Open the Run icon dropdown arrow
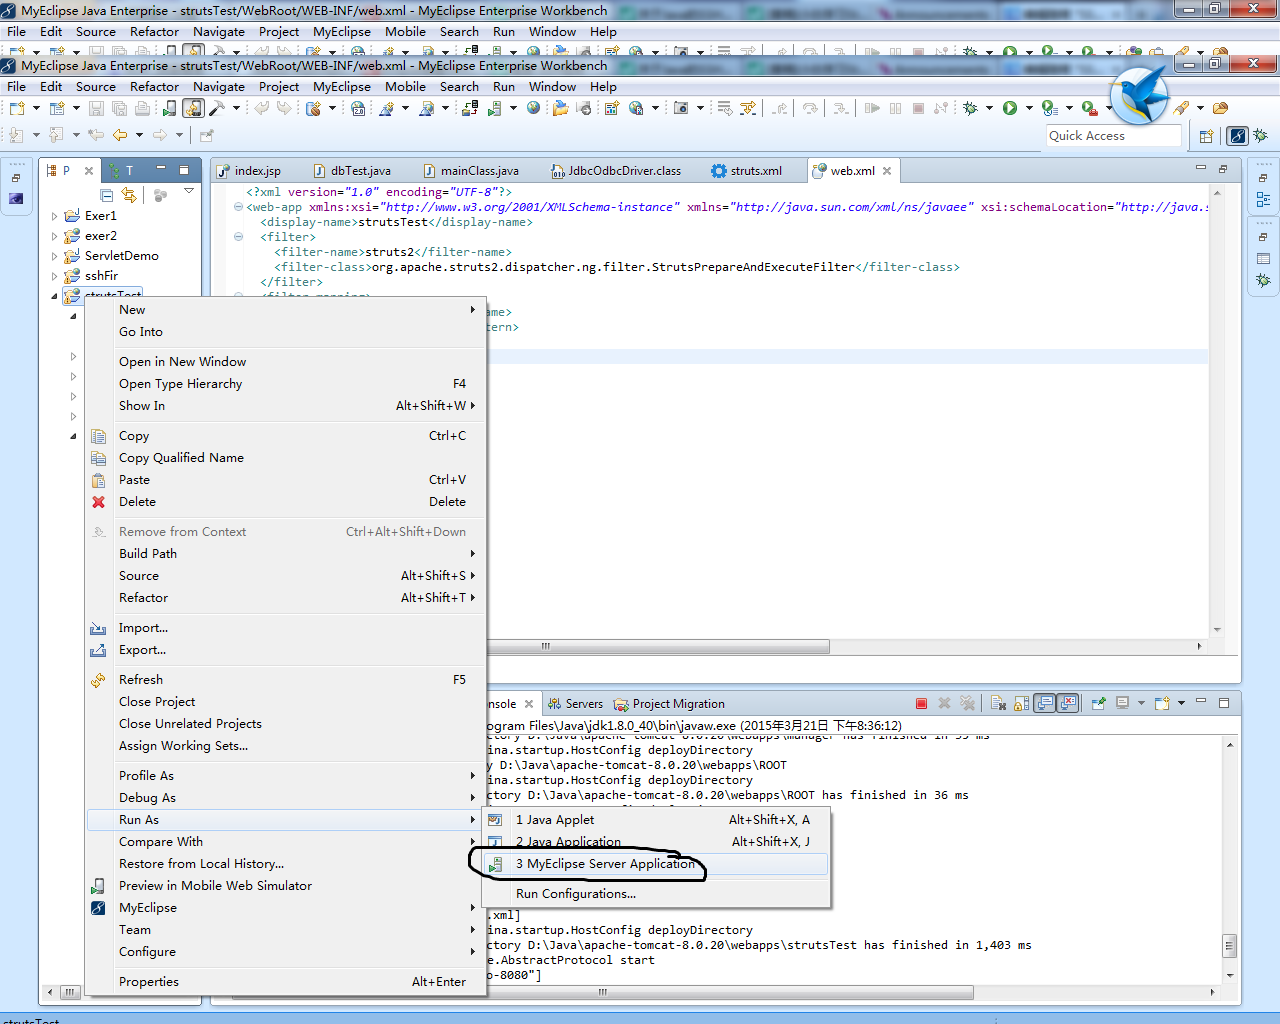The width and height of the screenshot is (1280, 1024). (x=1029, y=108)
